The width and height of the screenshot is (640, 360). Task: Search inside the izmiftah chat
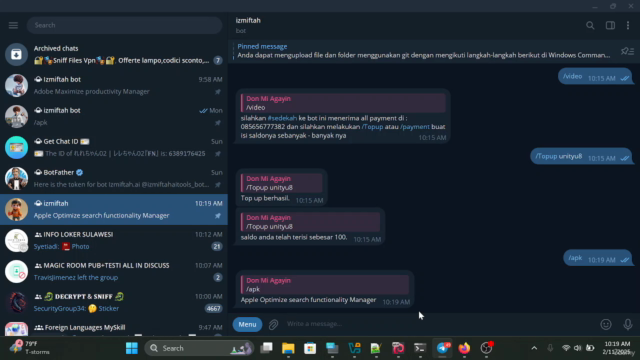(590, 25)
